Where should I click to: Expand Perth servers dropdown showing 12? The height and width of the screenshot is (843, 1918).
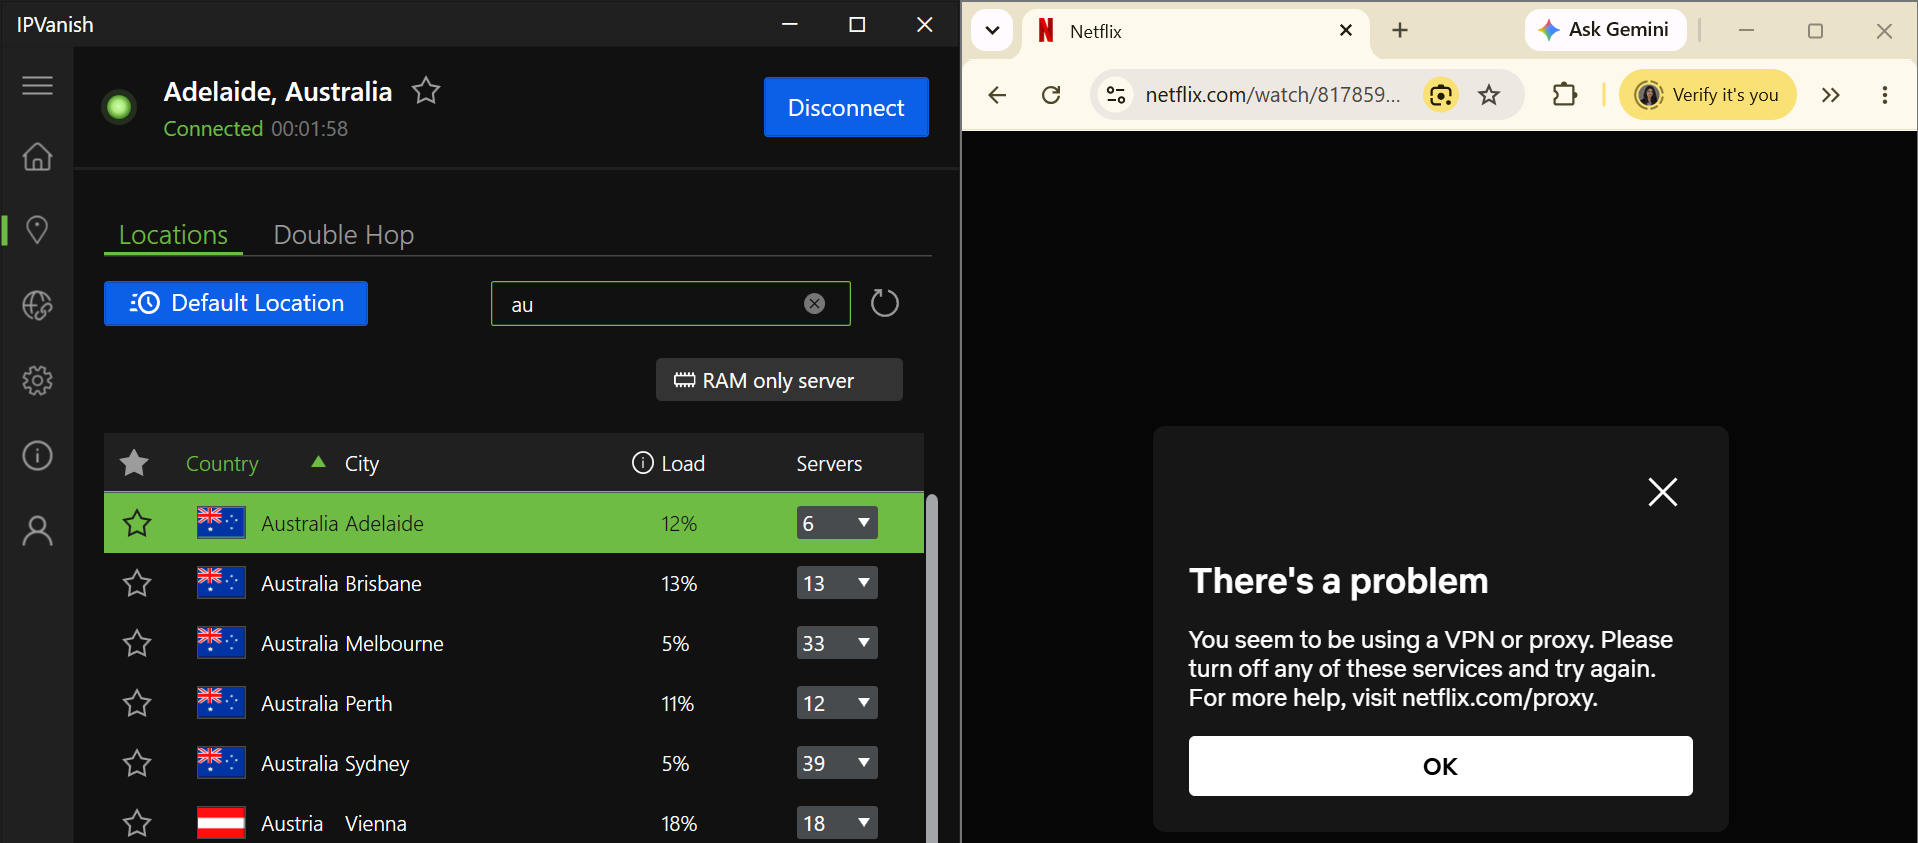(x=837, y=703)
